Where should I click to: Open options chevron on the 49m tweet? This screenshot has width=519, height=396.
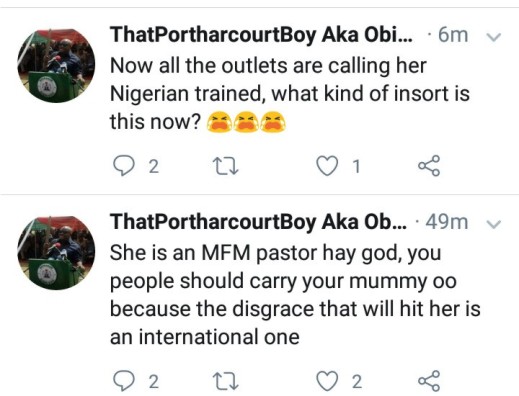[494, 224]
